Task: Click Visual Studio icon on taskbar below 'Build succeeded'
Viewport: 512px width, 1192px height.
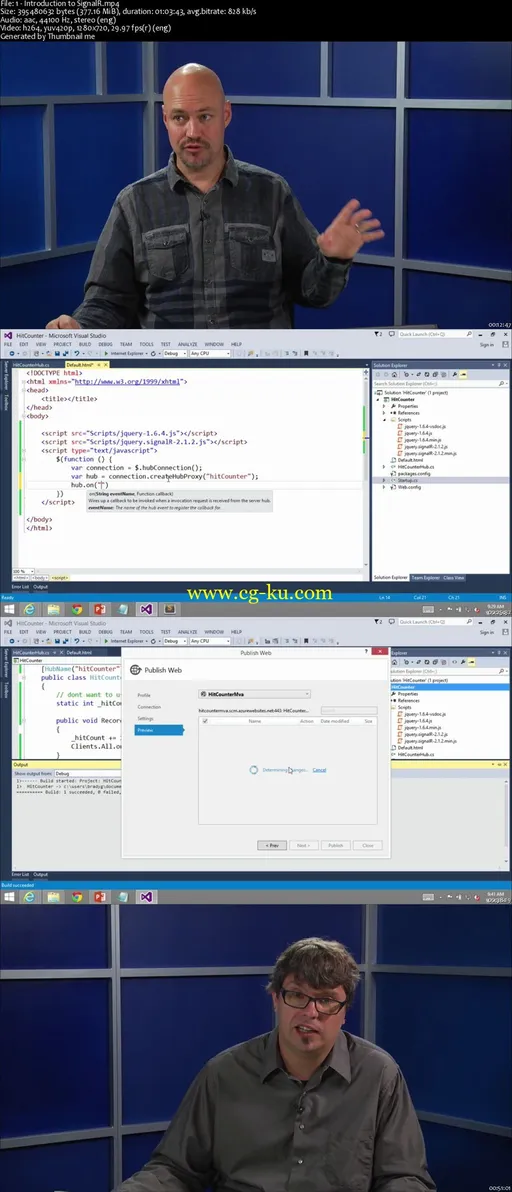Action: pos(147,897)
